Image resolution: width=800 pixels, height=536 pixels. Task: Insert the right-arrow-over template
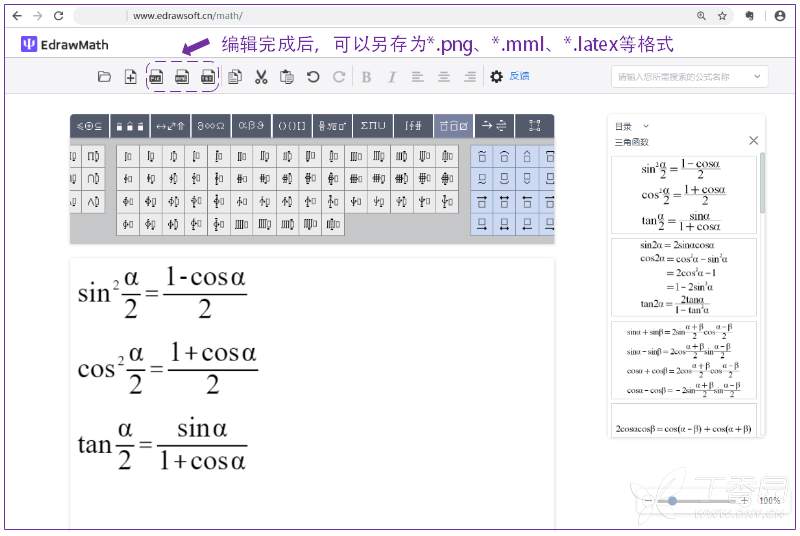tap(482, 201)
